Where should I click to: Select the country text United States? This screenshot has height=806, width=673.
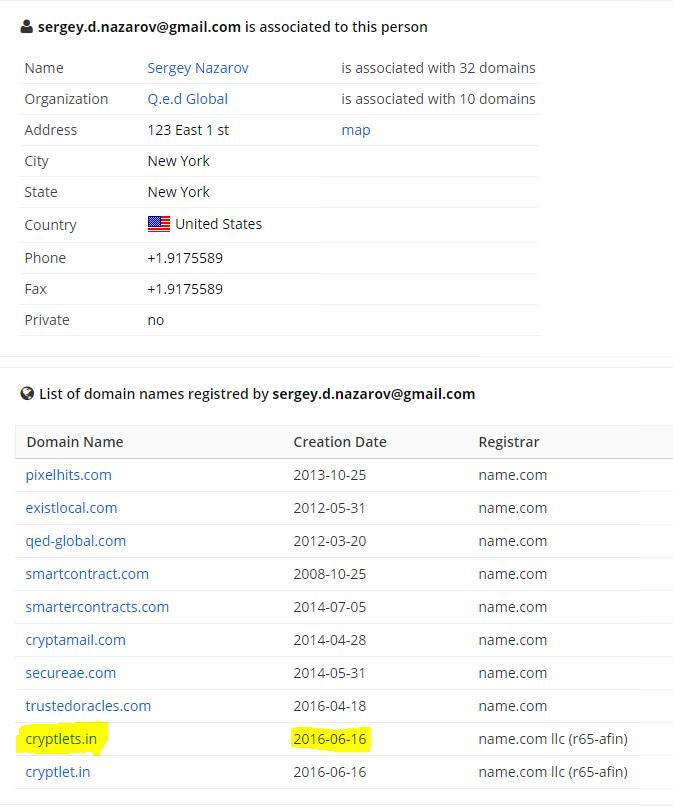click(219, 224)
